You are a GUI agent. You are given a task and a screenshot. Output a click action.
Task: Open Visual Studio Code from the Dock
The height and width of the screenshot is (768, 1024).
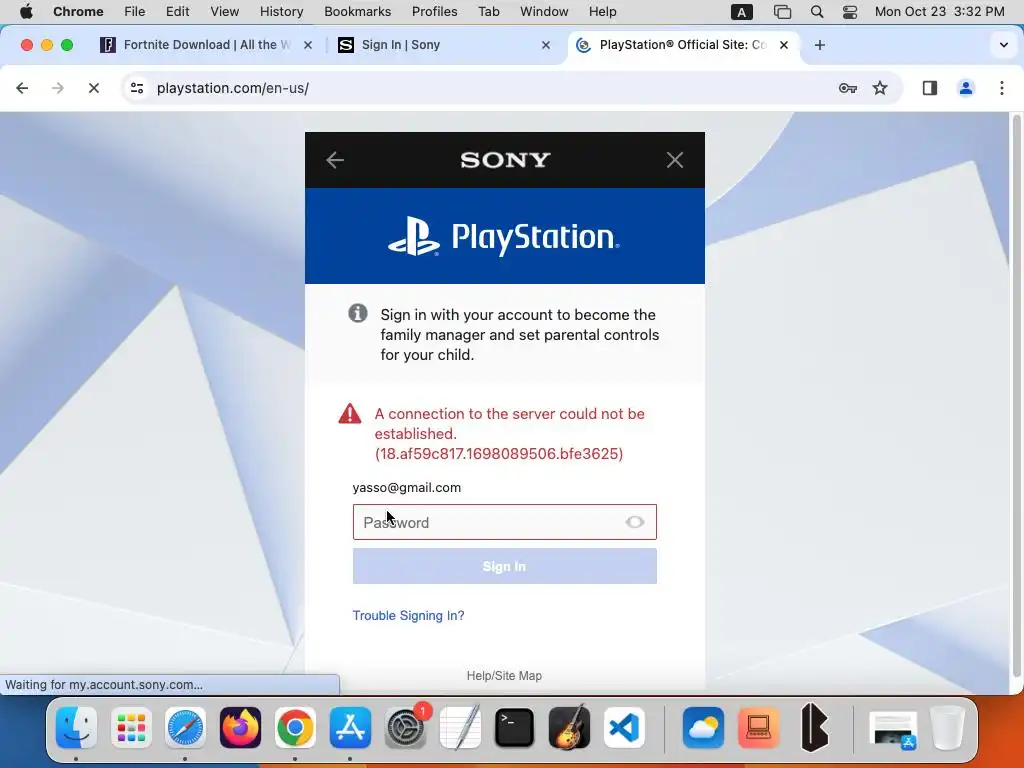pyautogui.click(x=624, y=728)
